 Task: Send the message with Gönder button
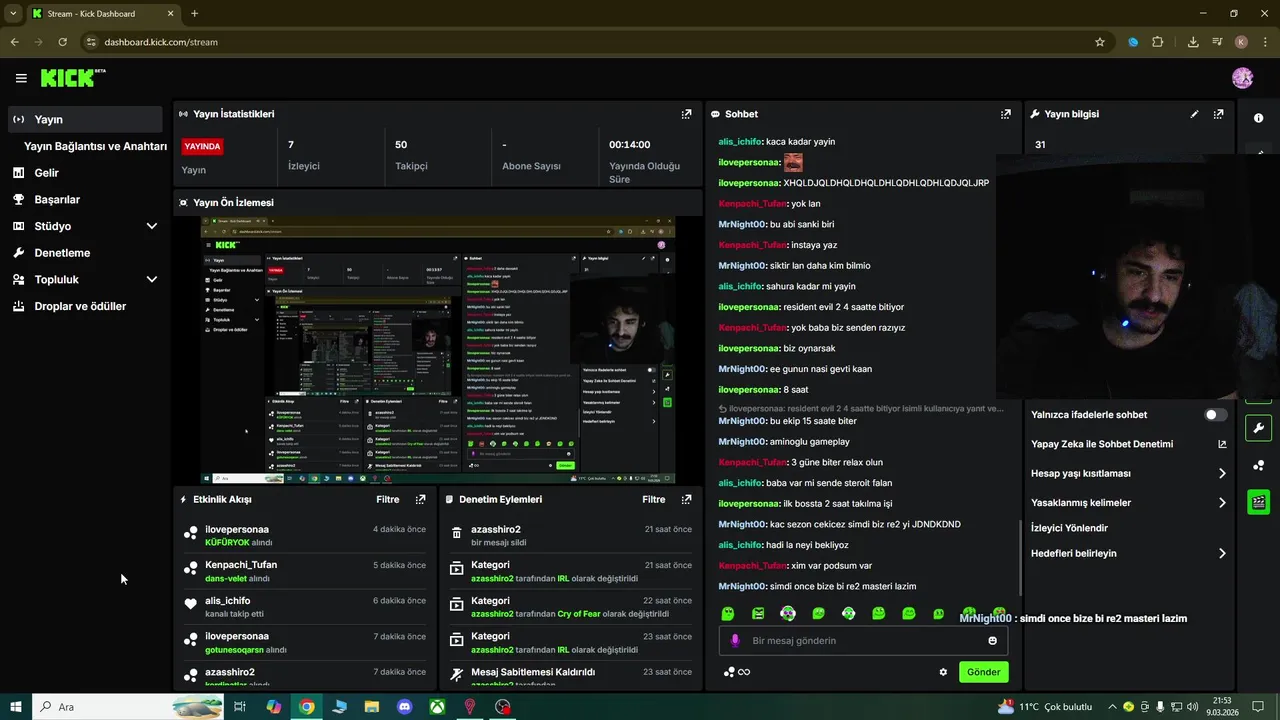[983, 672]
